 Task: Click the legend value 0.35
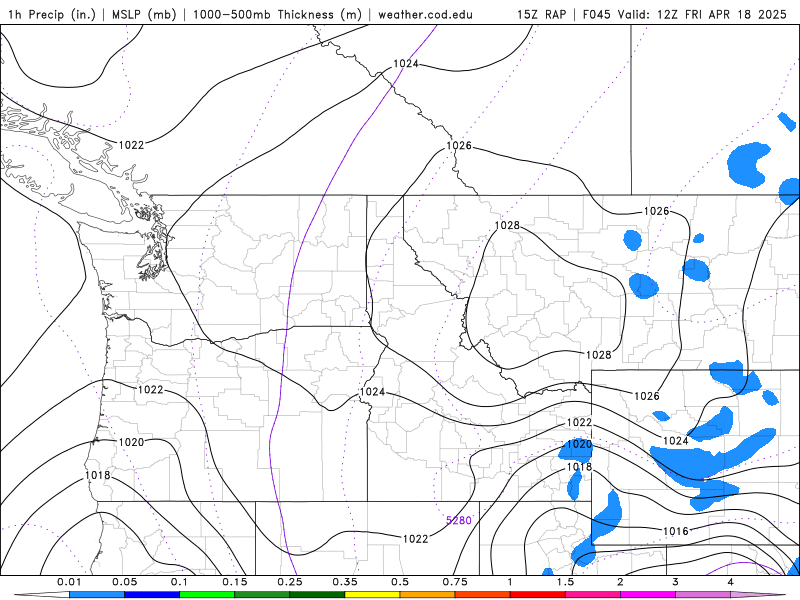pos(345,582)
